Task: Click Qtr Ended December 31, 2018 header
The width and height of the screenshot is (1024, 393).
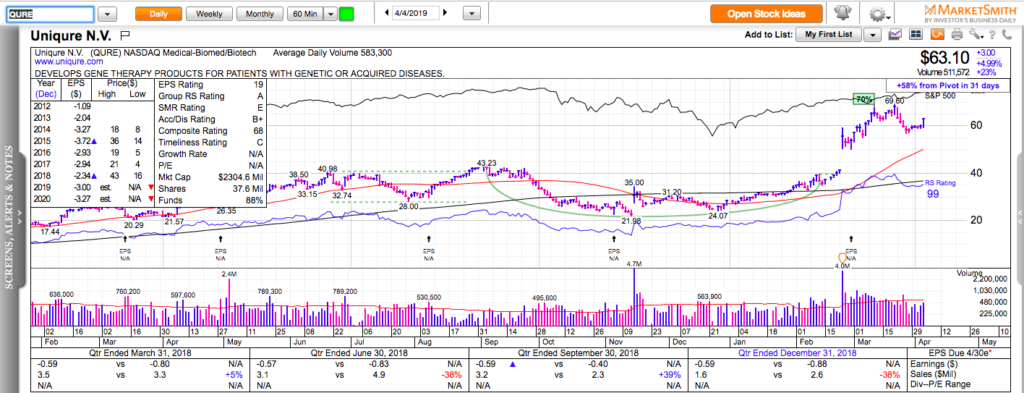Action: 788,353
